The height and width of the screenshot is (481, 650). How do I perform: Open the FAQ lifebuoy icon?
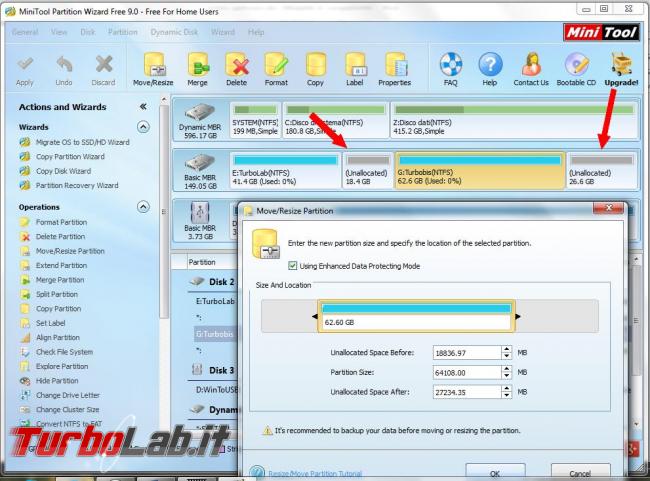pos(451,65)
